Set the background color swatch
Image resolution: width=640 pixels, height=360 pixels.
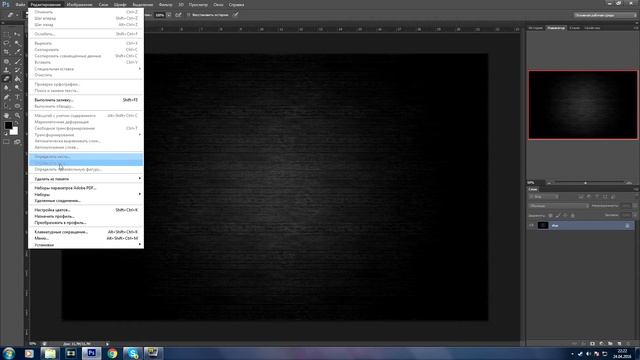point(15,132)
